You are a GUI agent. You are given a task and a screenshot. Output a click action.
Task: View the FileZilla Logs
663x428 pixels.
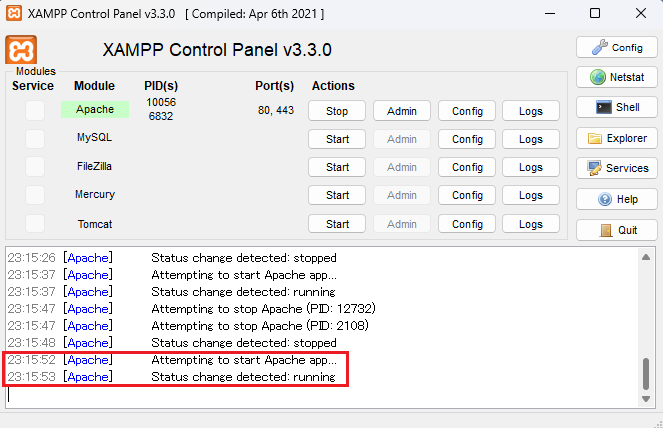(531, 167)
